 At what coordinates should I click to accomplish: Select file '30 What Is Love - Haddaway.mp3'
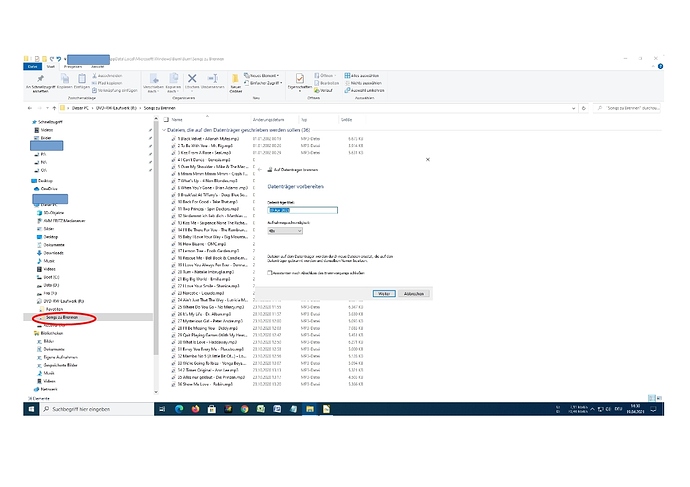point(204,342)
